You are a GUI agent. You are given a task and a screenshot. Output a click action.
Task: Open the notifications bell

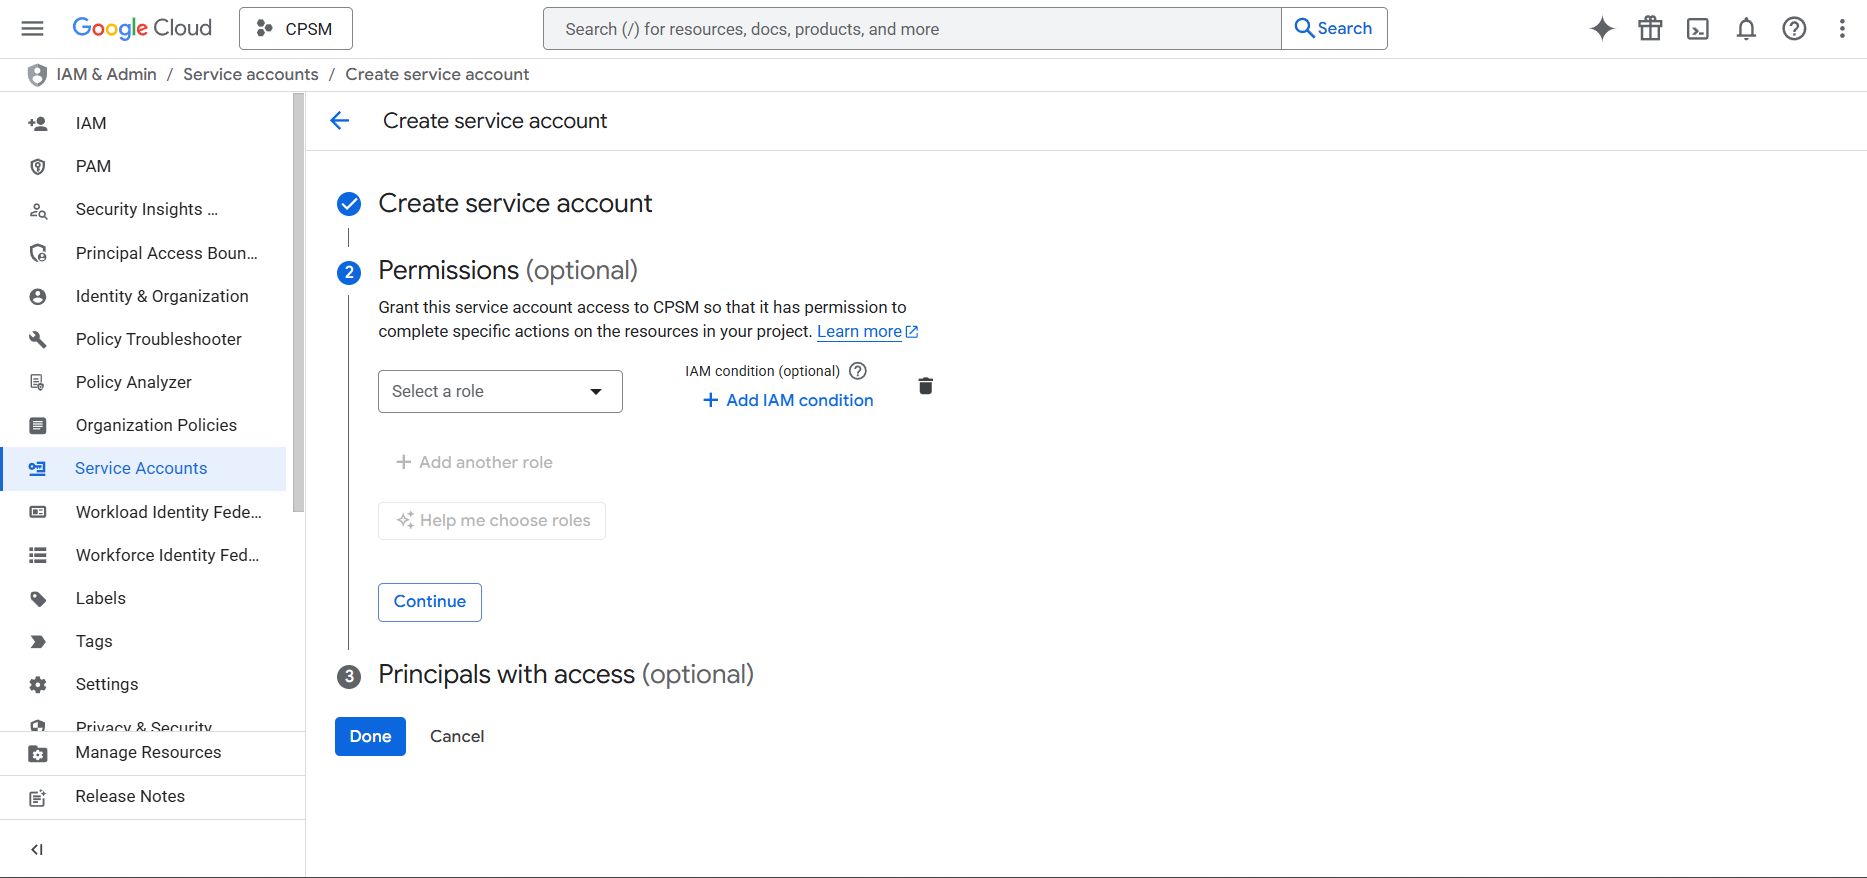click(x=1746, y=28)
